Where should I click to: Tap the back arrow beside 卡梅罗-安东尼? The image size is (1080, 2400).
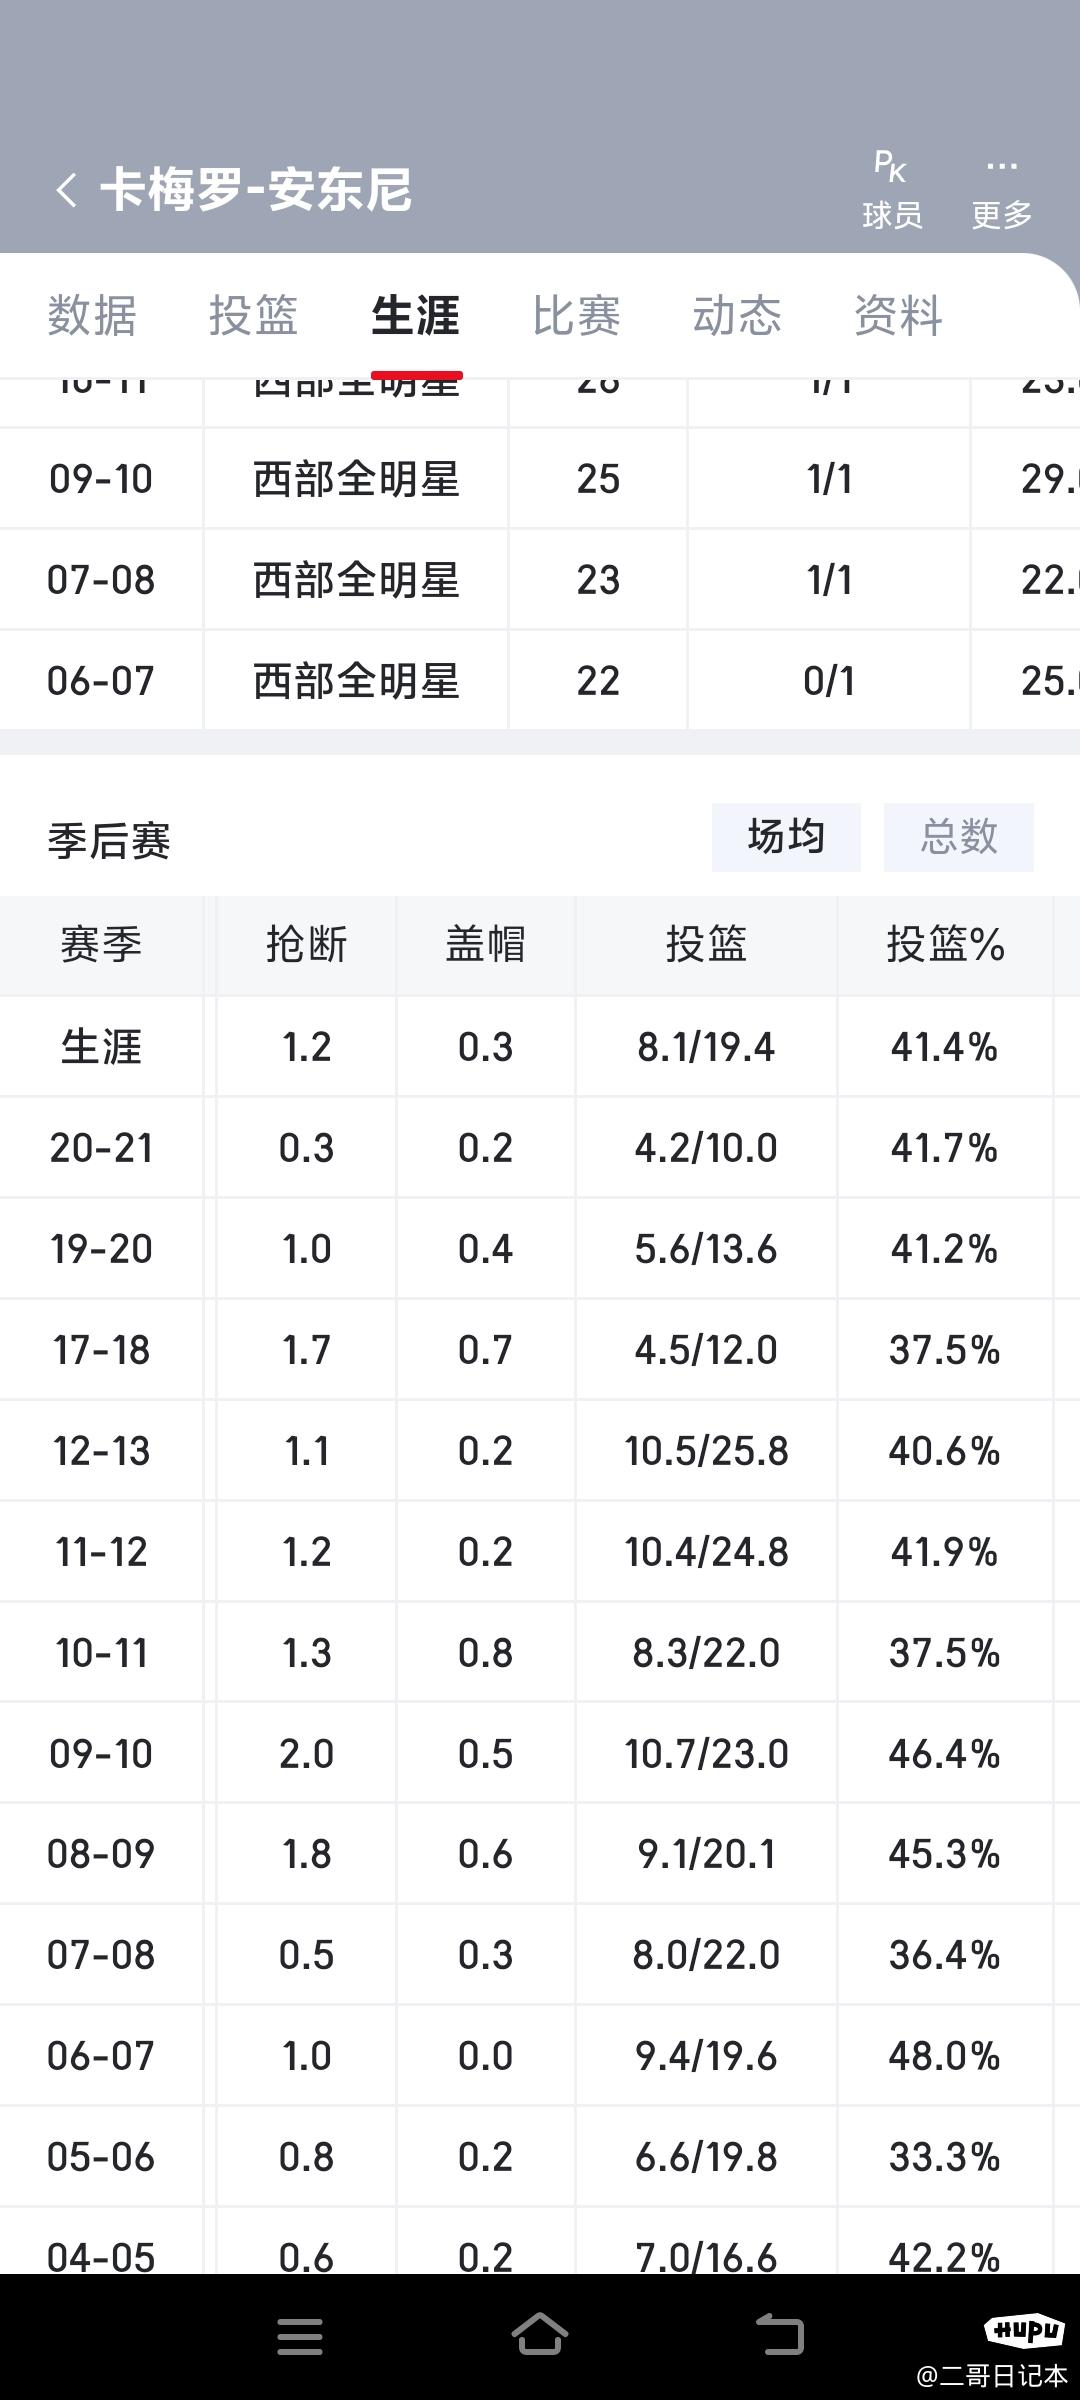pyautogui.click(x=66, y=190)
